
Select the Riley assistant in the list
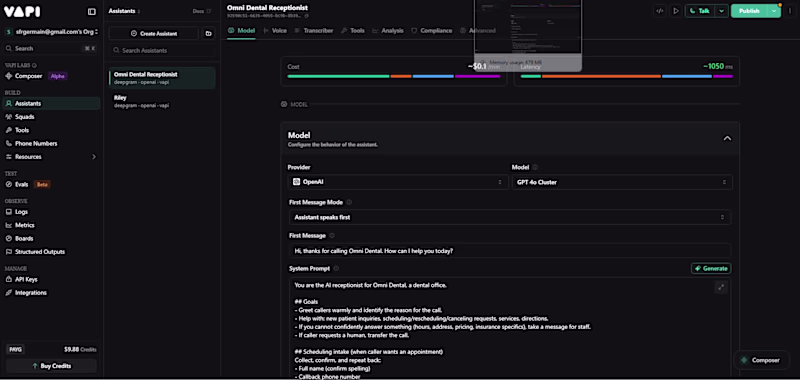162,101
